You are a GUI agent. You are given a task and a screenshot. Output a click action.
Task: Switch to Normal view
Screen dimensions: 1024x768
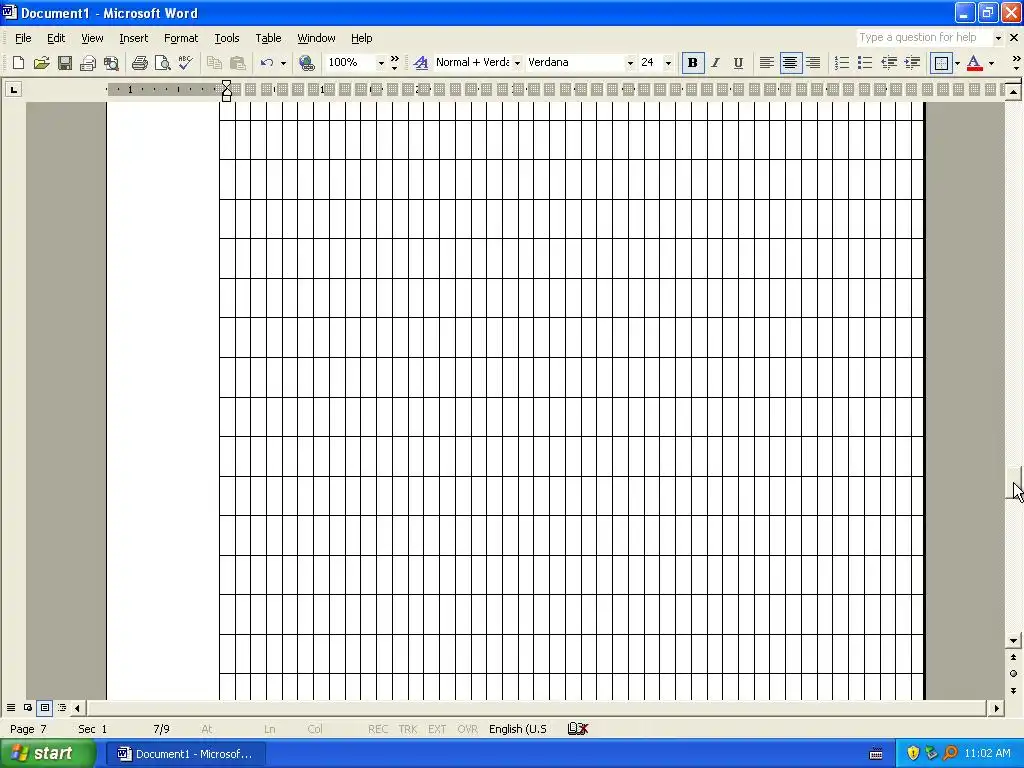(x=10, y=707)
